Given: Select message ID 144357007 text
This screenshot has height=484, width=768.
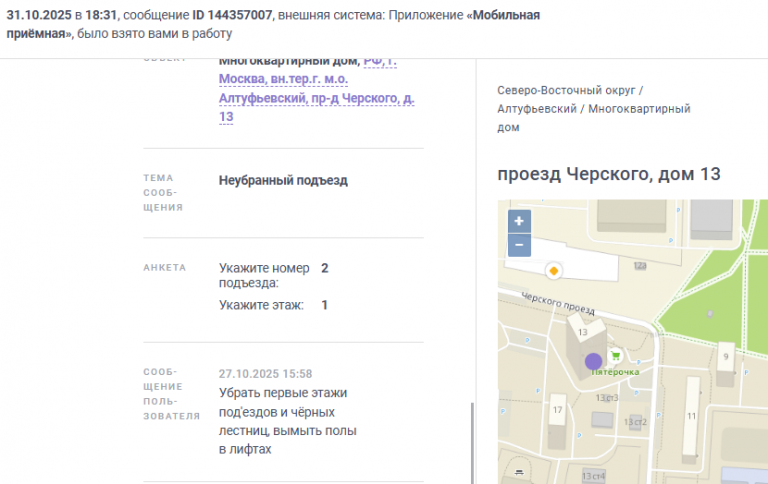Looking at the screenshot, I should (232, 15).
